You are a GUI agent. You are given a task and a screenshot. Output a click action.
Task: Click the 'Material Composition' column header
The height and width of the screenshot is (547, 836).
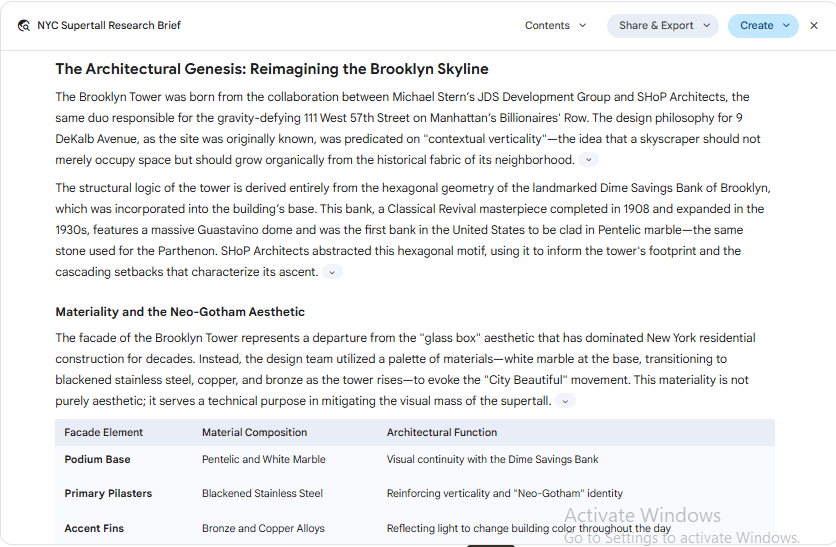254,432
